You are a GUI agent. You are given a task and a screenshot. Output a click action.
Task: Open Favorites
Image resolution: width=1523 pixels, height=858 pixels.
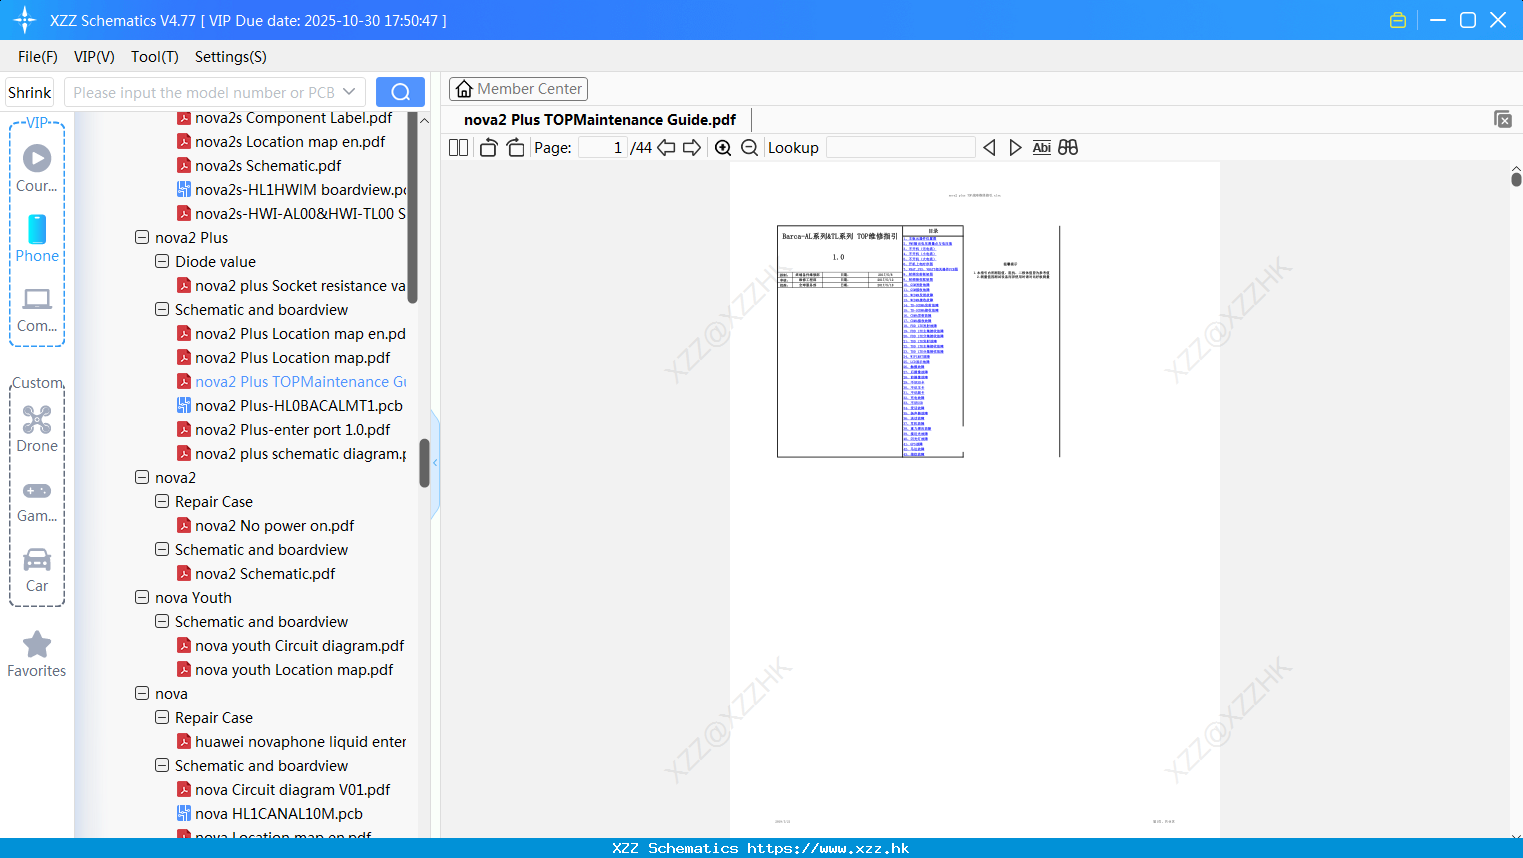[x=37, y=655]
